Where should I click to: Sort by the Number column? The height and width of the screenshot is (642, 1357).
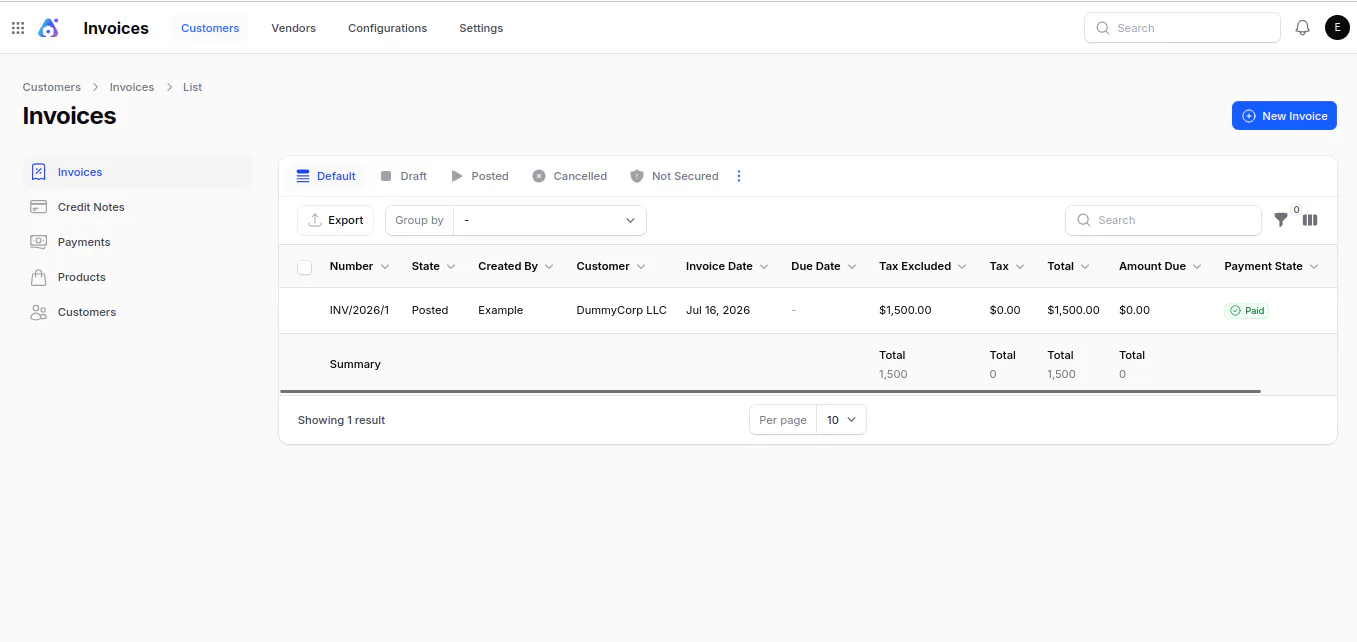click(359, 266)
